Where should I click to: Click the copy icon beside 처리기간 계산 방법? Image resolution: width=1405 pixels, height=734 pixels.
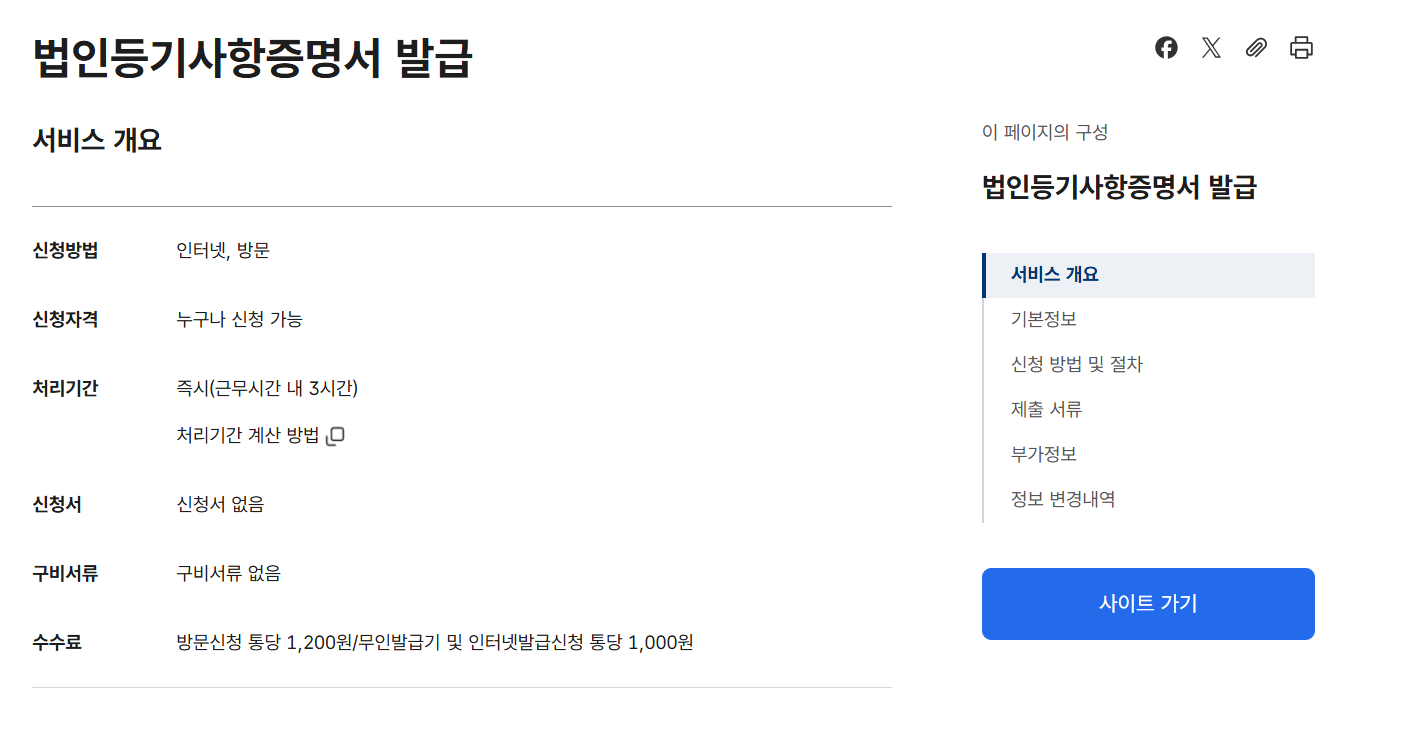(337, 435)
